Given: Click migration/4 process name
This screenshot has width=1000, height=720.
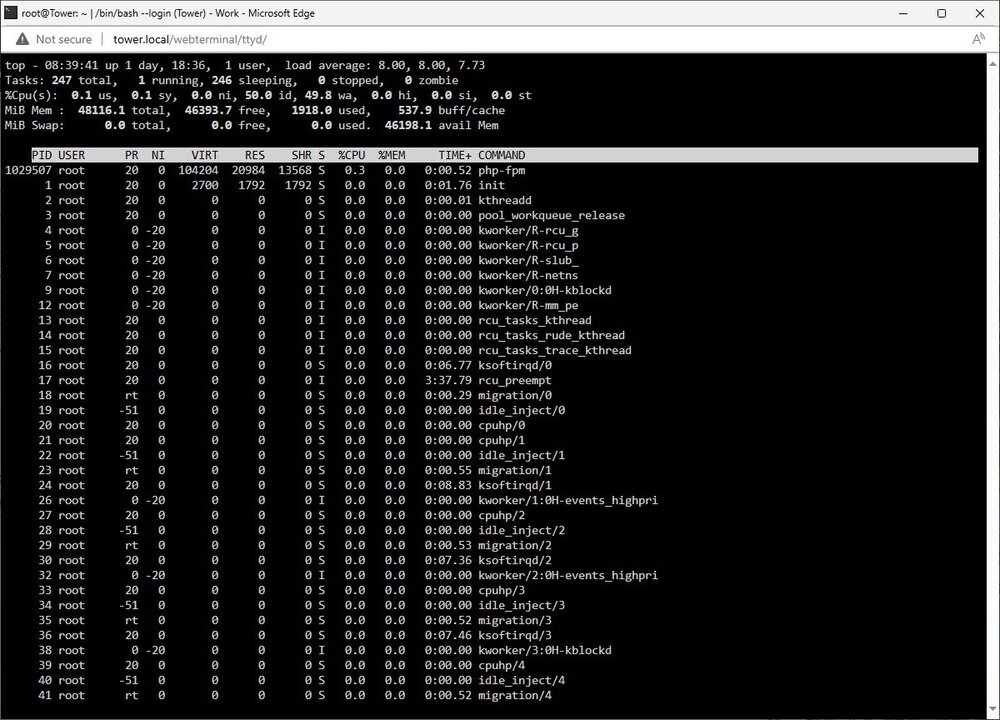Looking at the screenshot, I should pos(515,695).
